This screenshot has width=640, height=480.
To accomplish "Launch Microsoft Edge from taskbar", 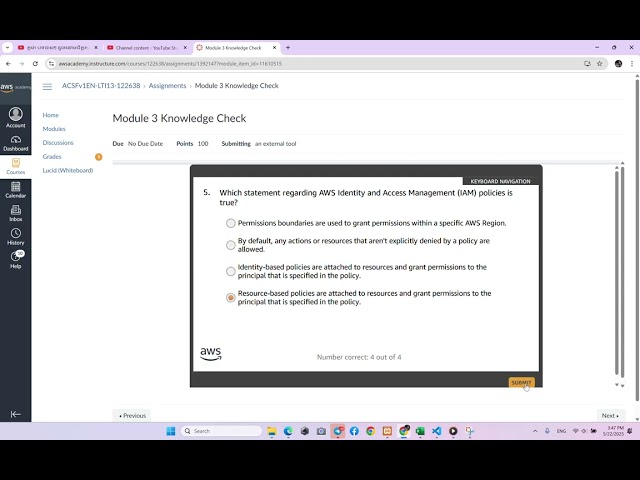I will [288, 431].
